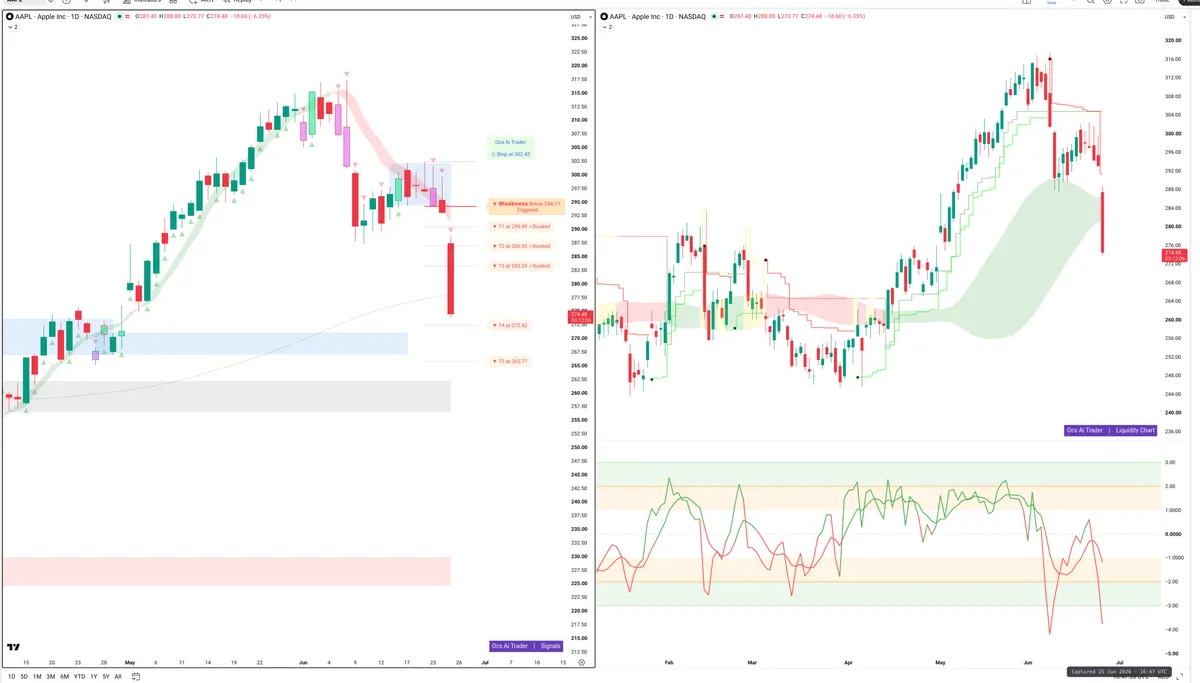This screenshot has width=1200, height=683.
Task: Click the T2 at 286.92 Booked label
Action: pos(521,246)
